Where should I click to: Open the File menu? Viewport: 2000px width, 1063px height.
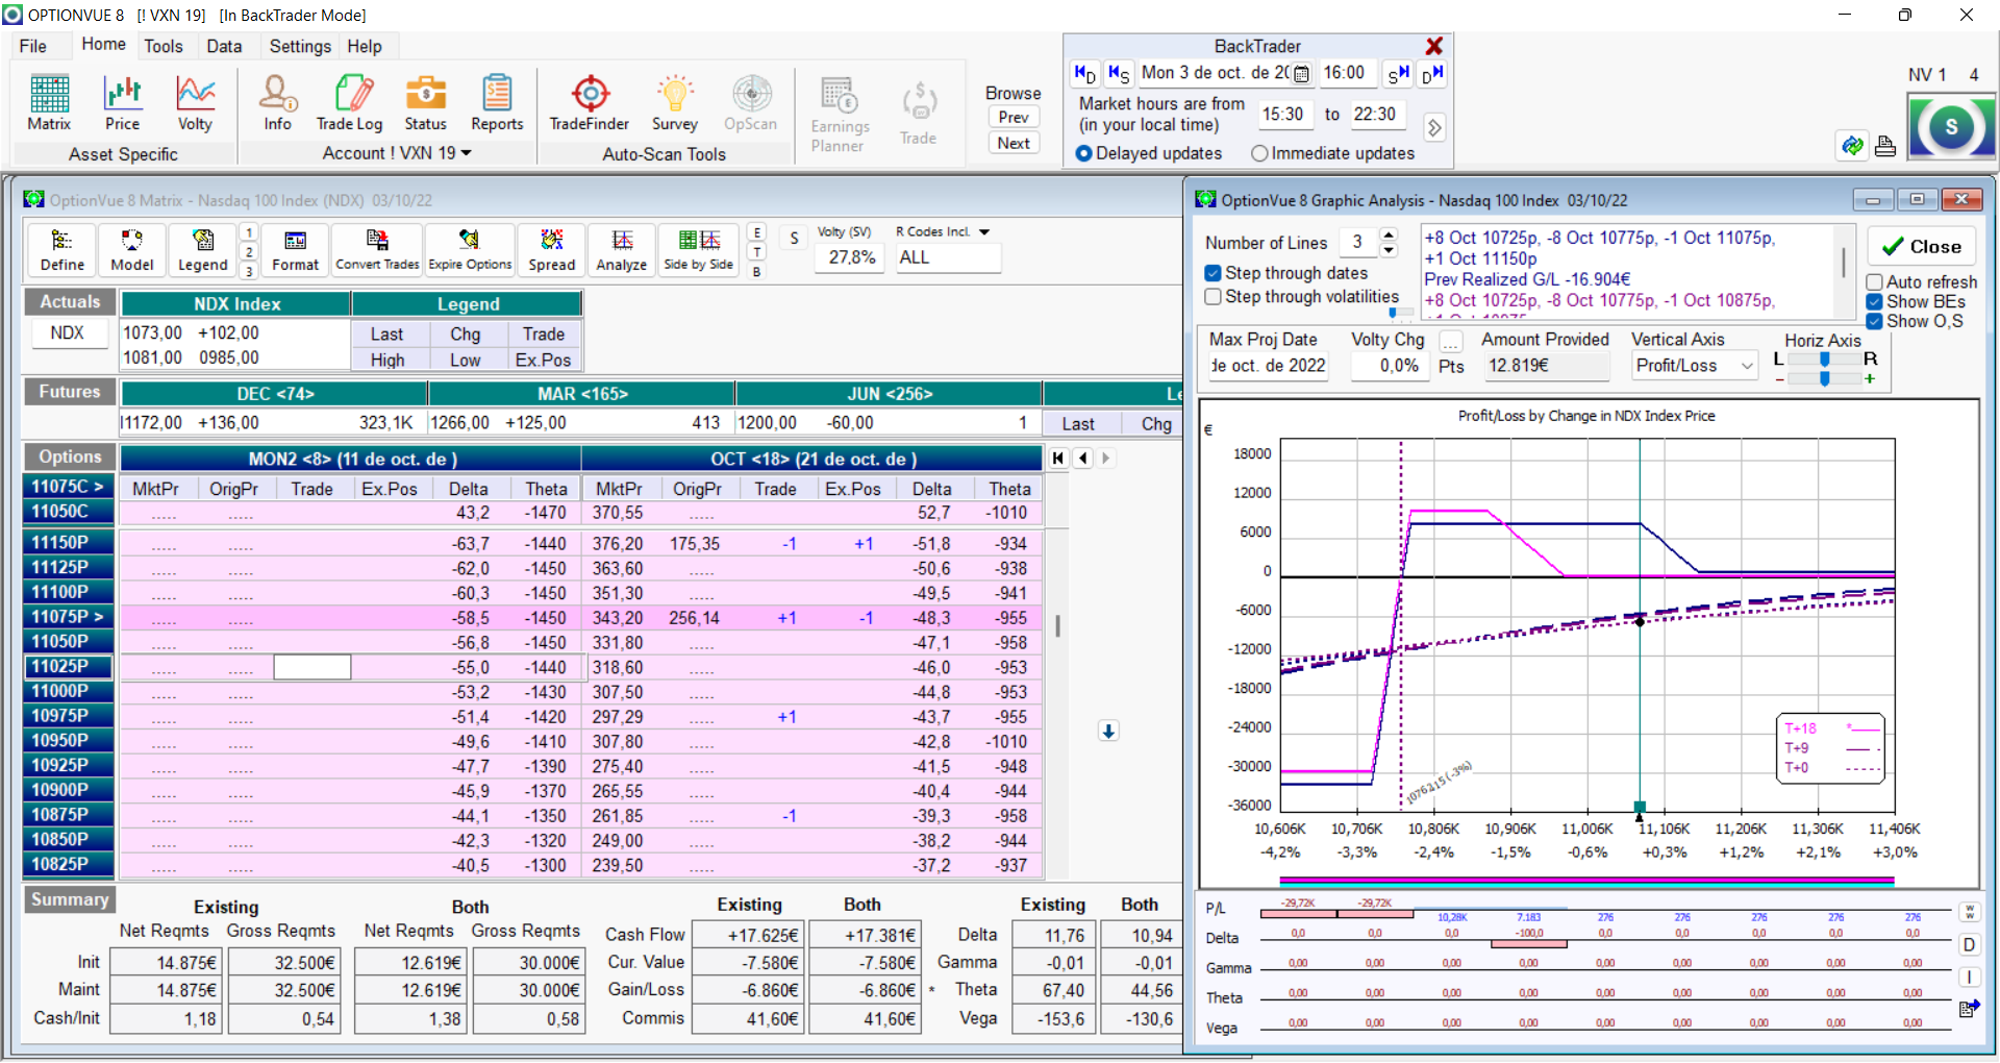[x=33, y=46]
